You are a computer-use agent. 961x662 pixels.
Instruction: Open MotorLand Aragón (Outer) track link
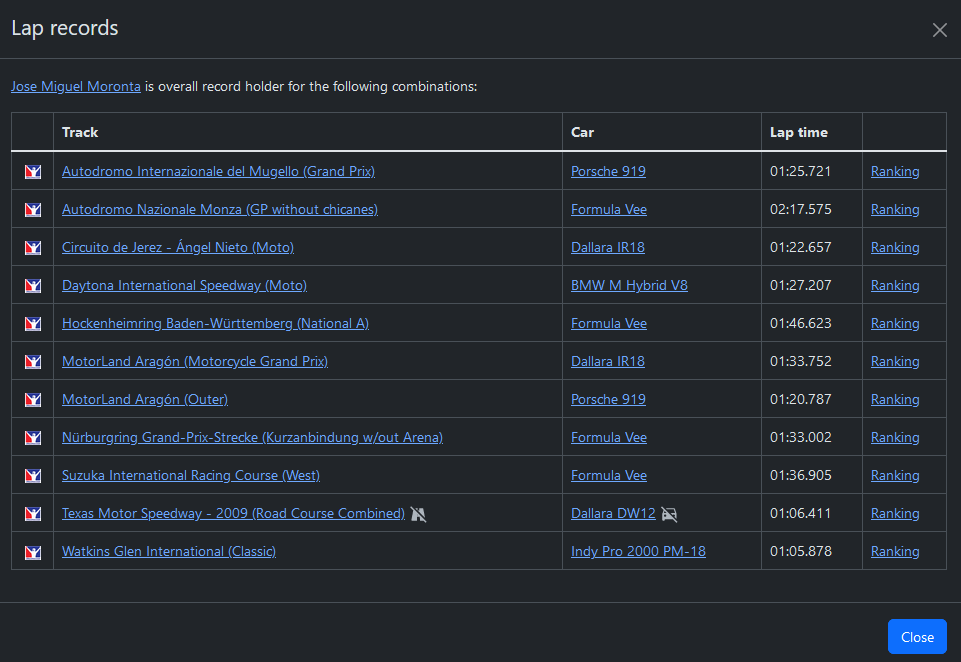(145, 400)
